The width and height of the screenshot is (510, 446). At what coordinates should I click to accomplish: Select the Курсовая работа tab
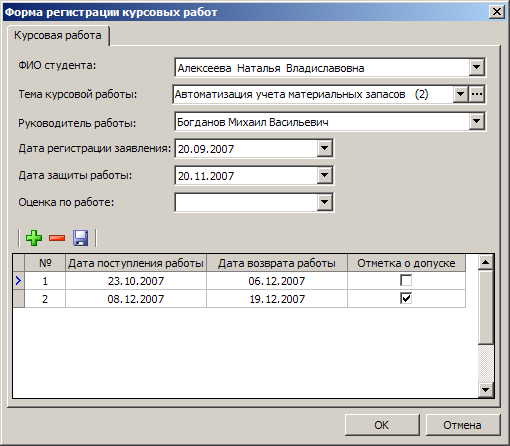tap(58, 35)
